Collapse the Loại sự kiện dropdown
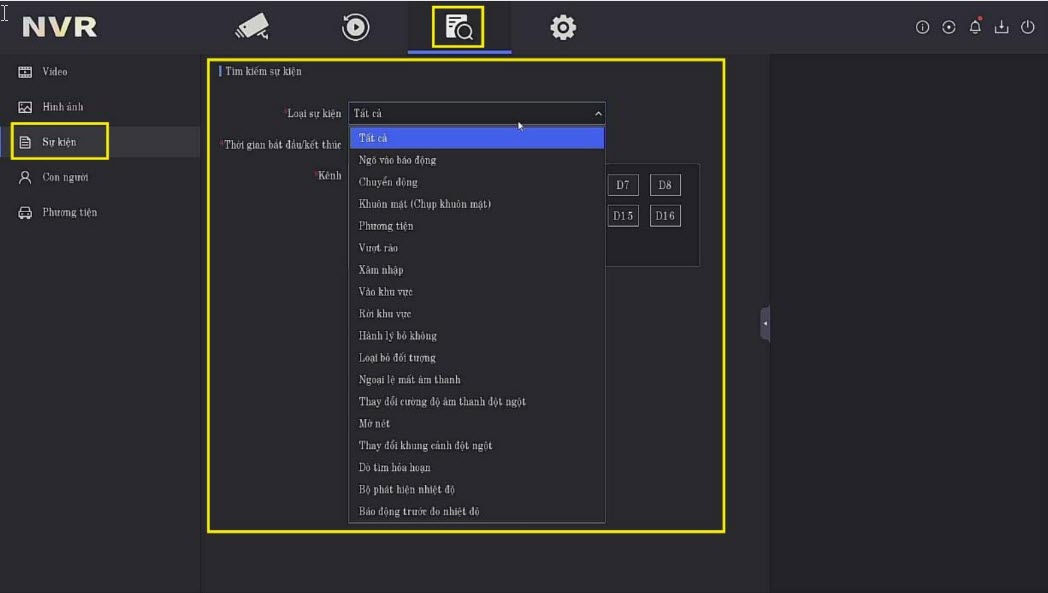Viewport: 1048px width, 593px height. pyautogui.click(x=598, y=114)
